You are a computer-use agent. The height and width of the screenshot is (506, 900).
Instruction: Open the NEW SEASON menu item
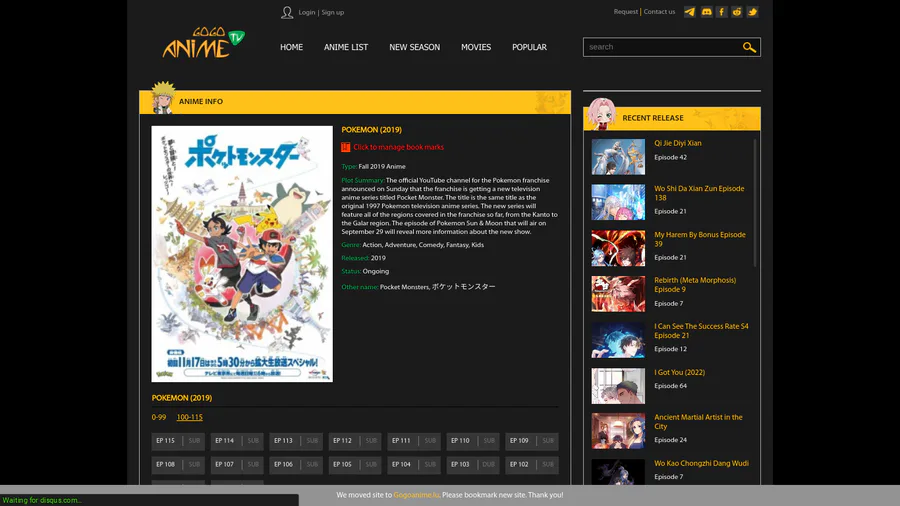pos(414,47)
